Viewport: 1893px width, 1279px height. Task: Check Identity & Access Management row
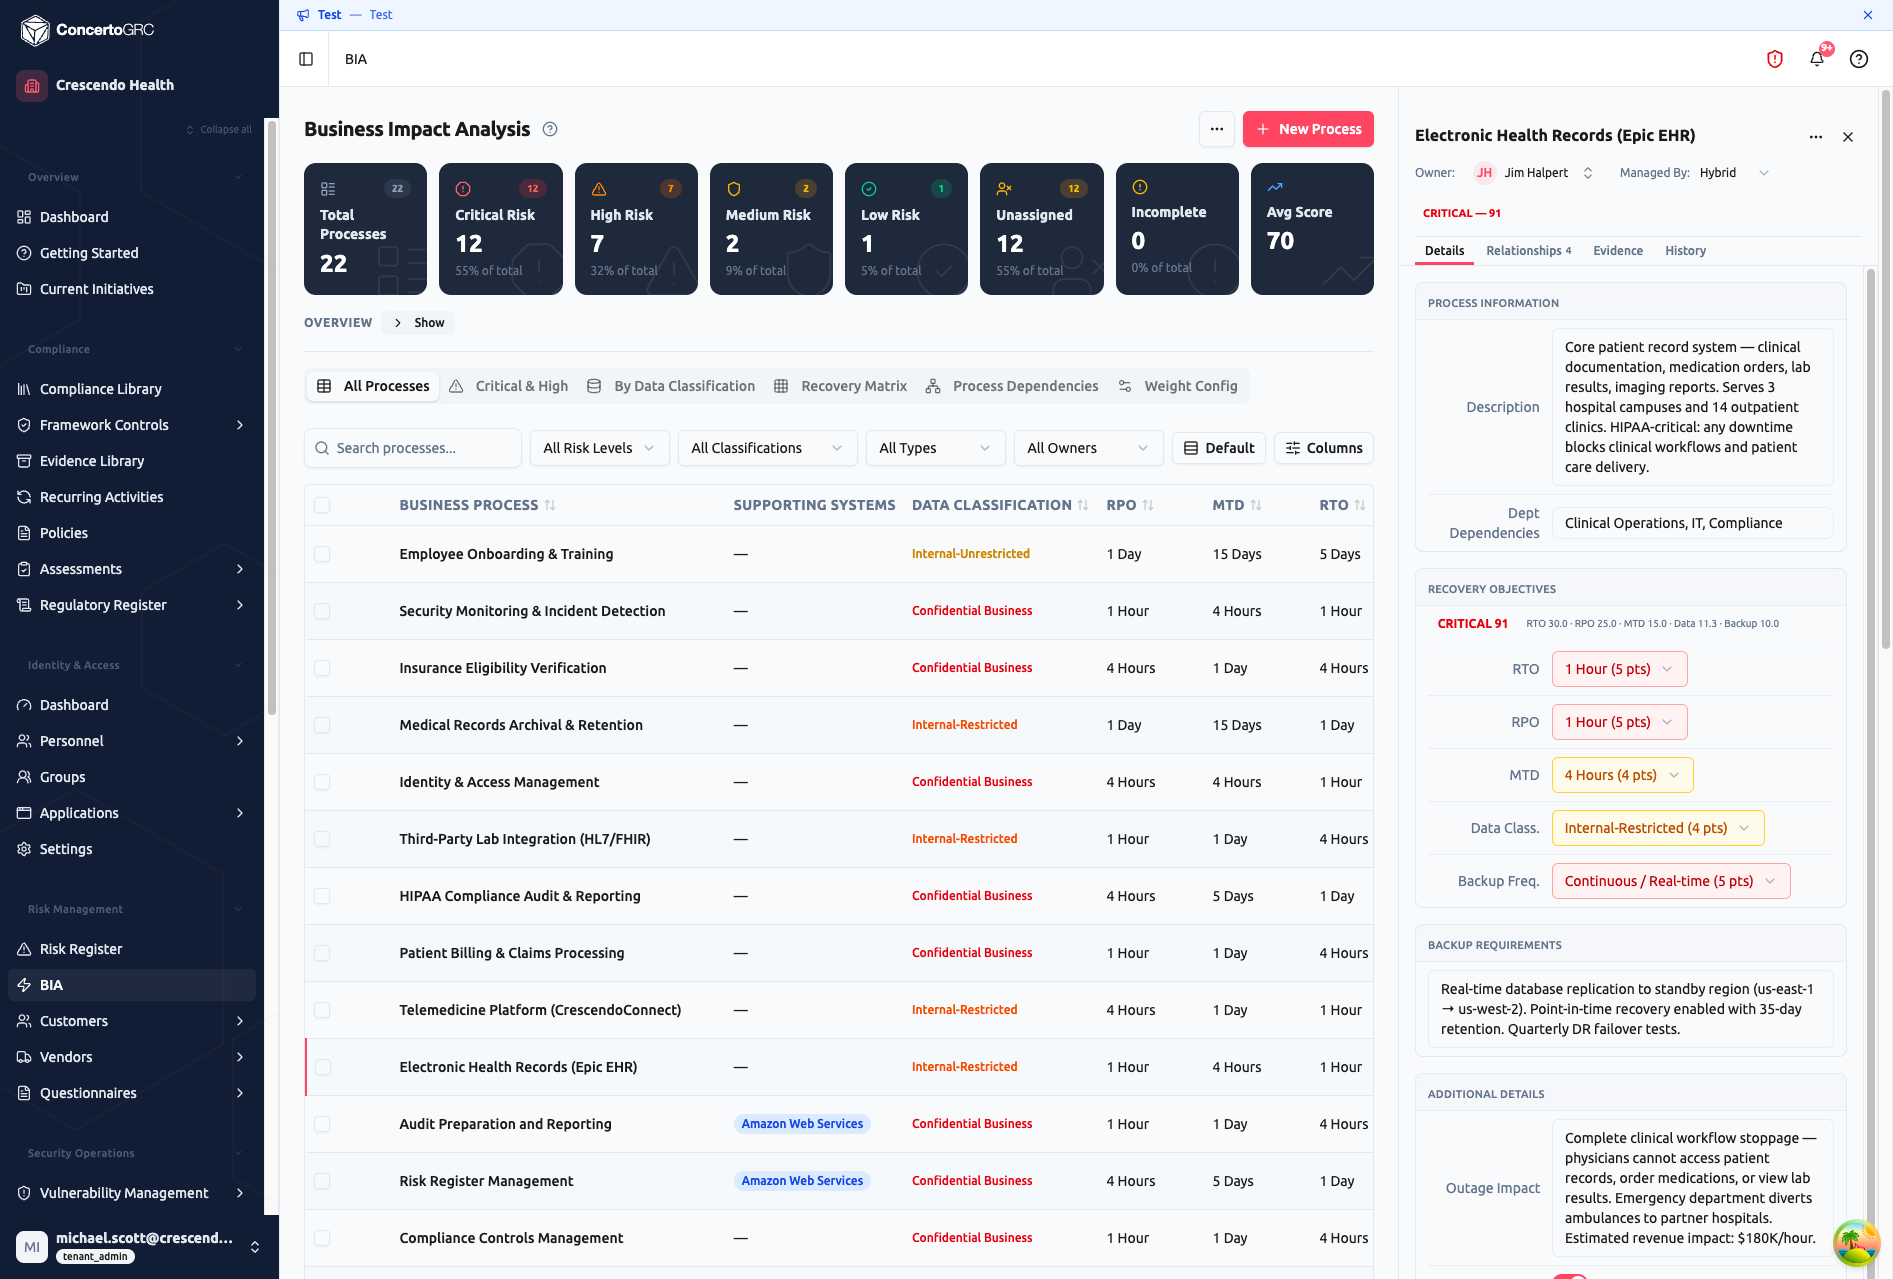[322, 782]
